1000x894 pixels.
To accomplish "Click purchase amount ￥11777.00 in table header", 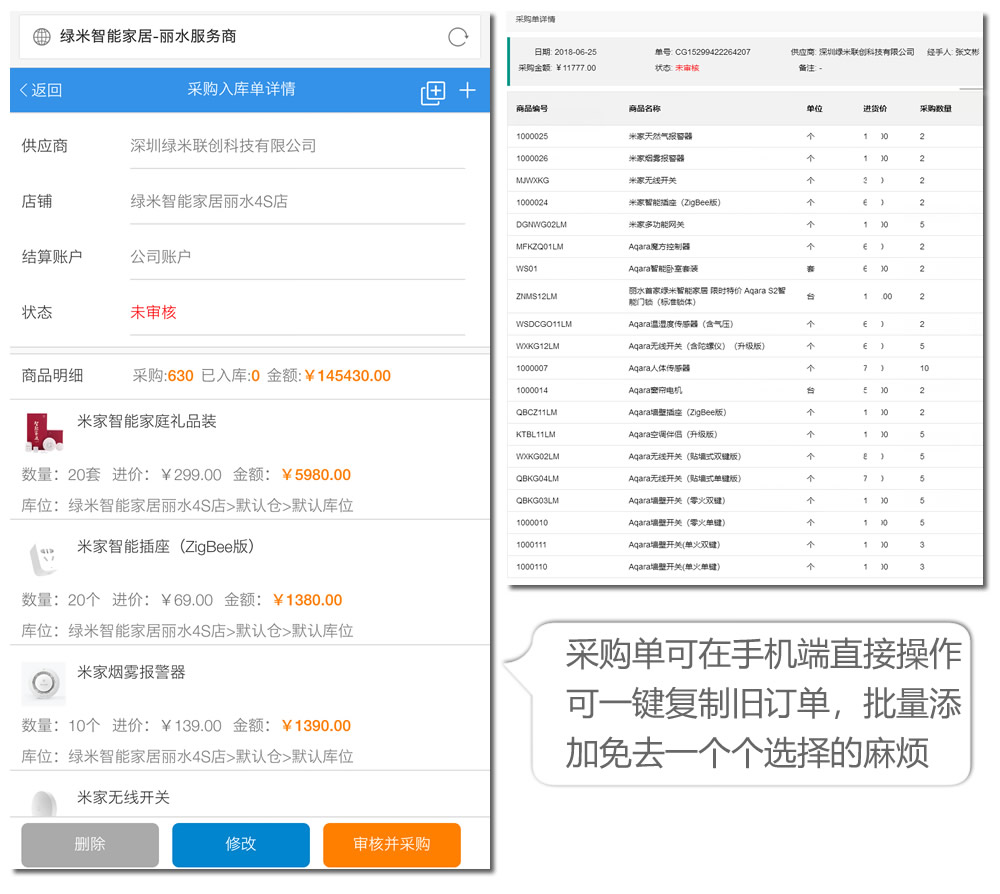I will [576, 68].
